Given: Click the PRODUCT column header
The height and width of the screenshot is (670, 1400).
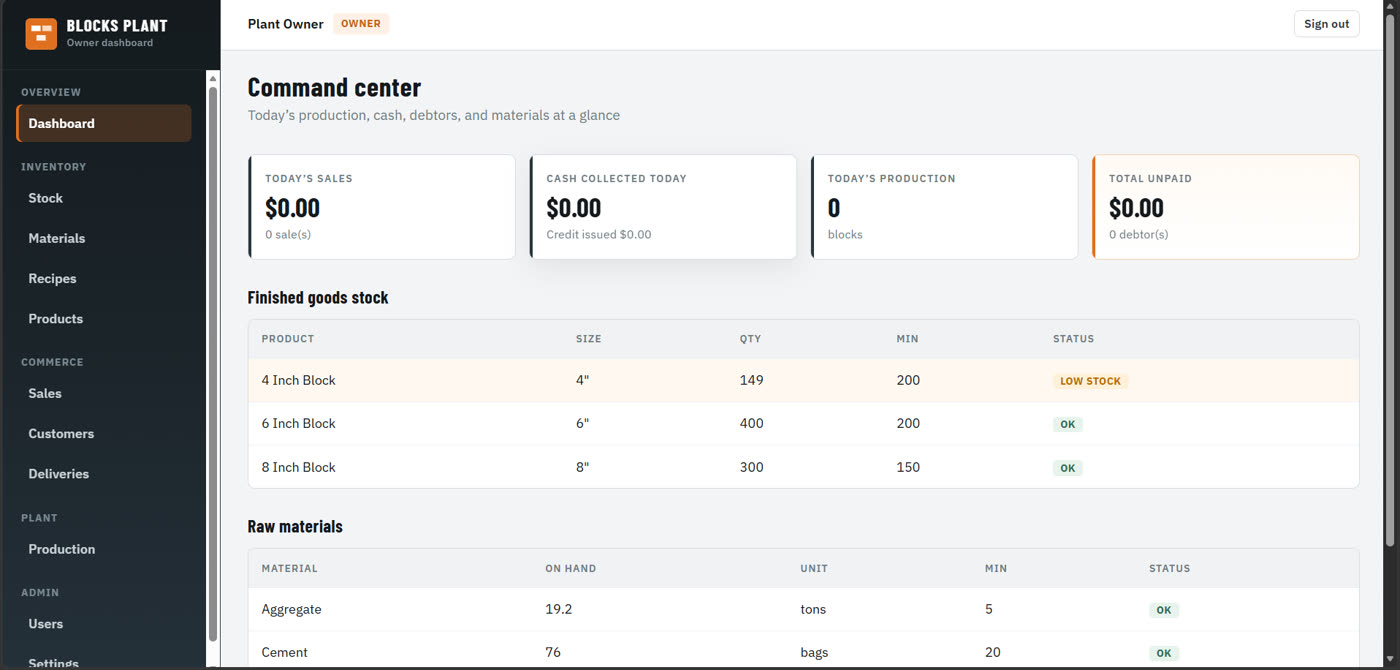Looking at the screenshot, I should [x=288, y=339].
